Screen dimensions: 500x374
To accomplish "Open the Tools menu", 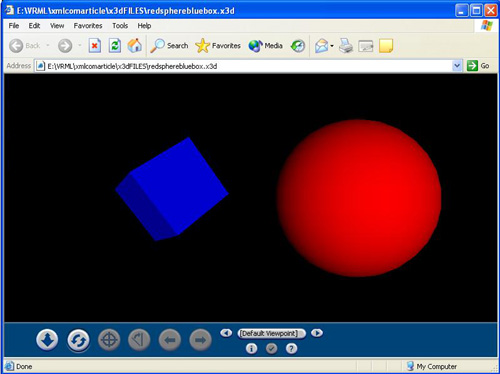I will pos(120,26).
